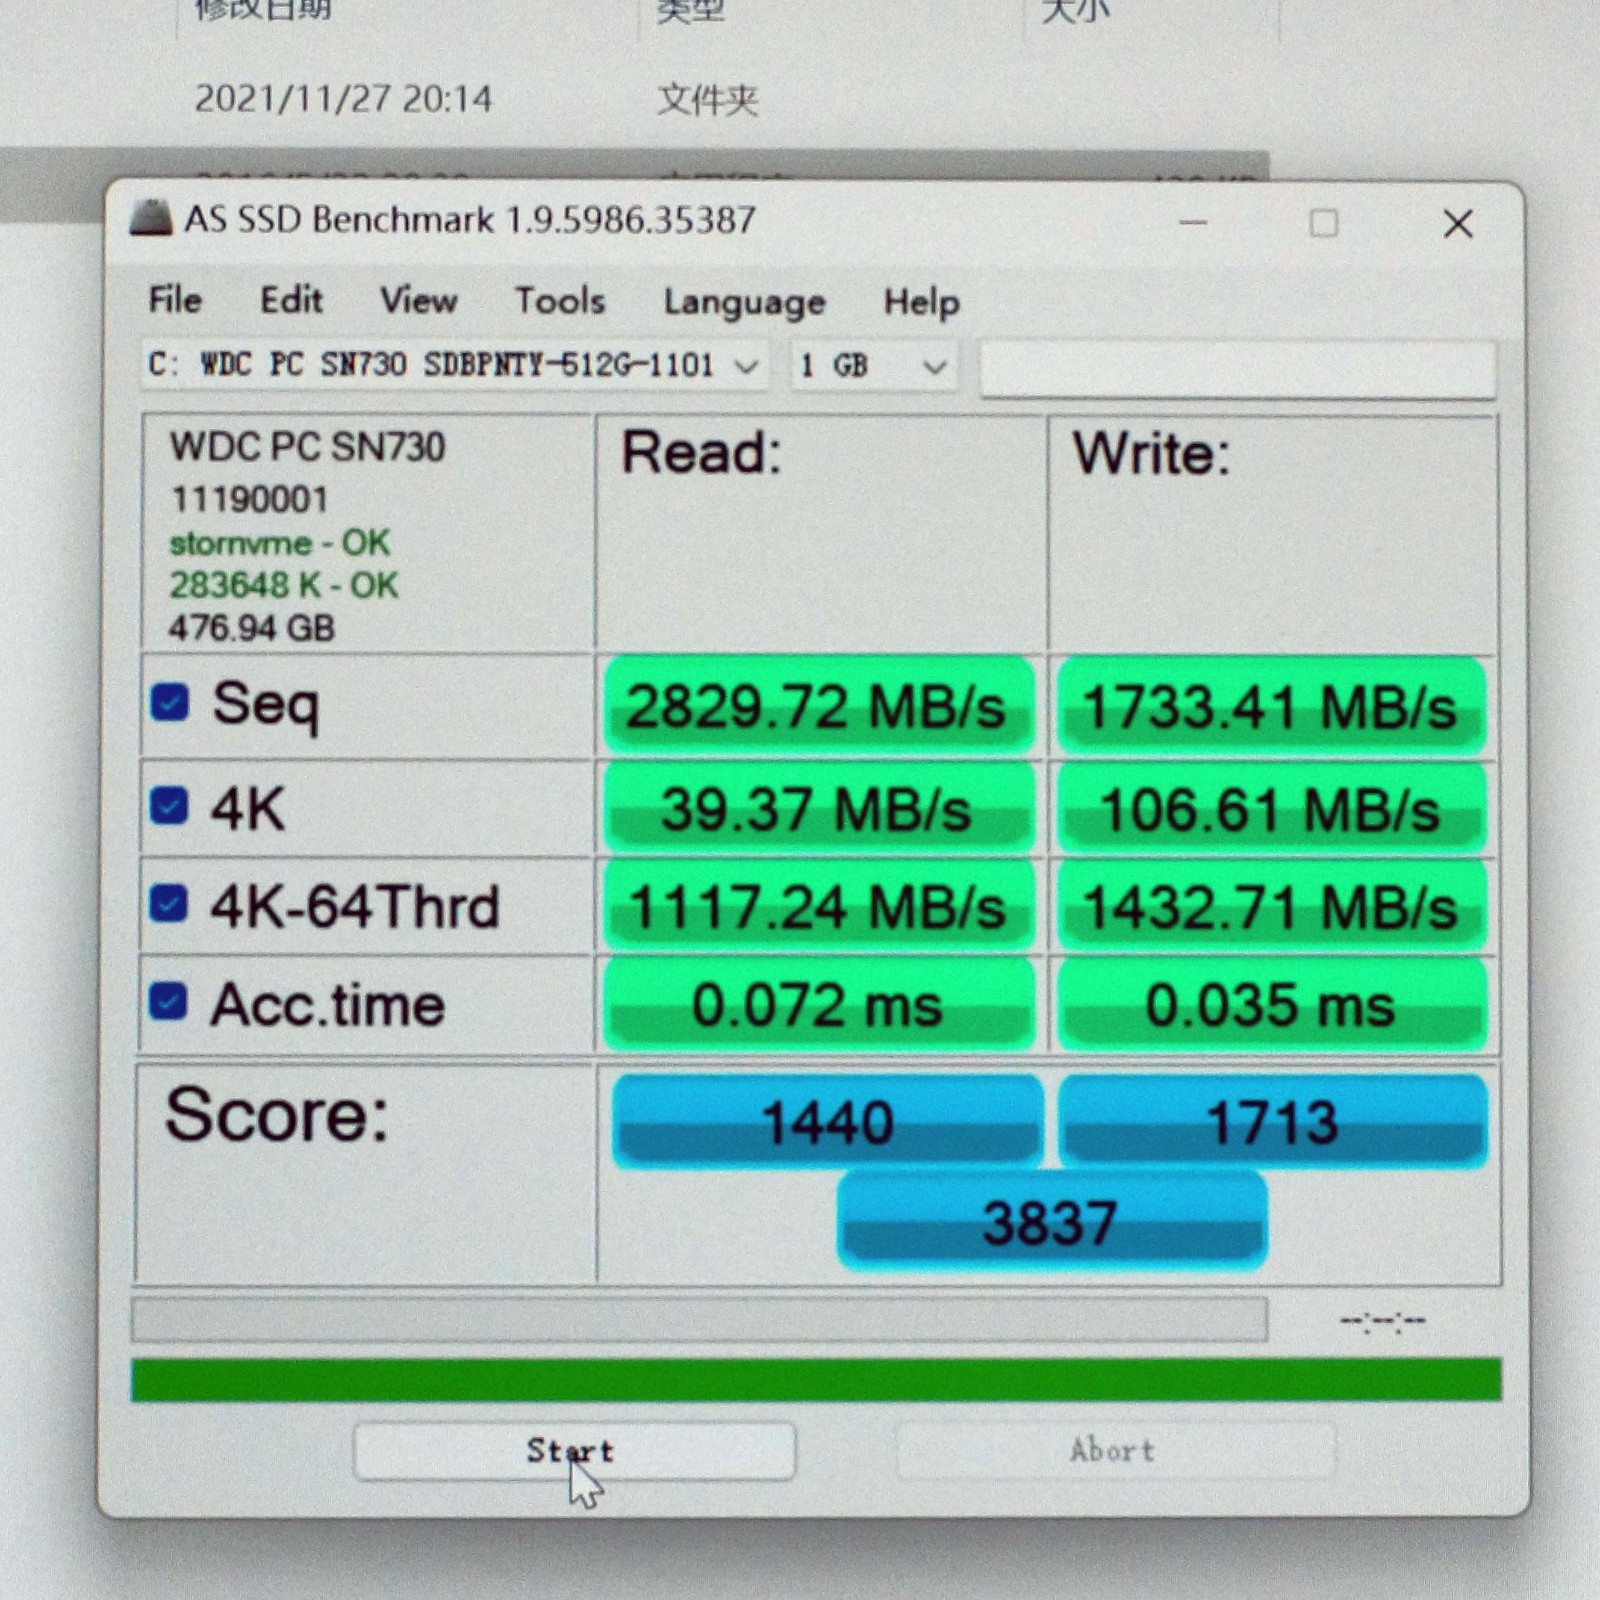
Task: Uncheck the Acc.time test checkbox
Action: point(167,1001)
